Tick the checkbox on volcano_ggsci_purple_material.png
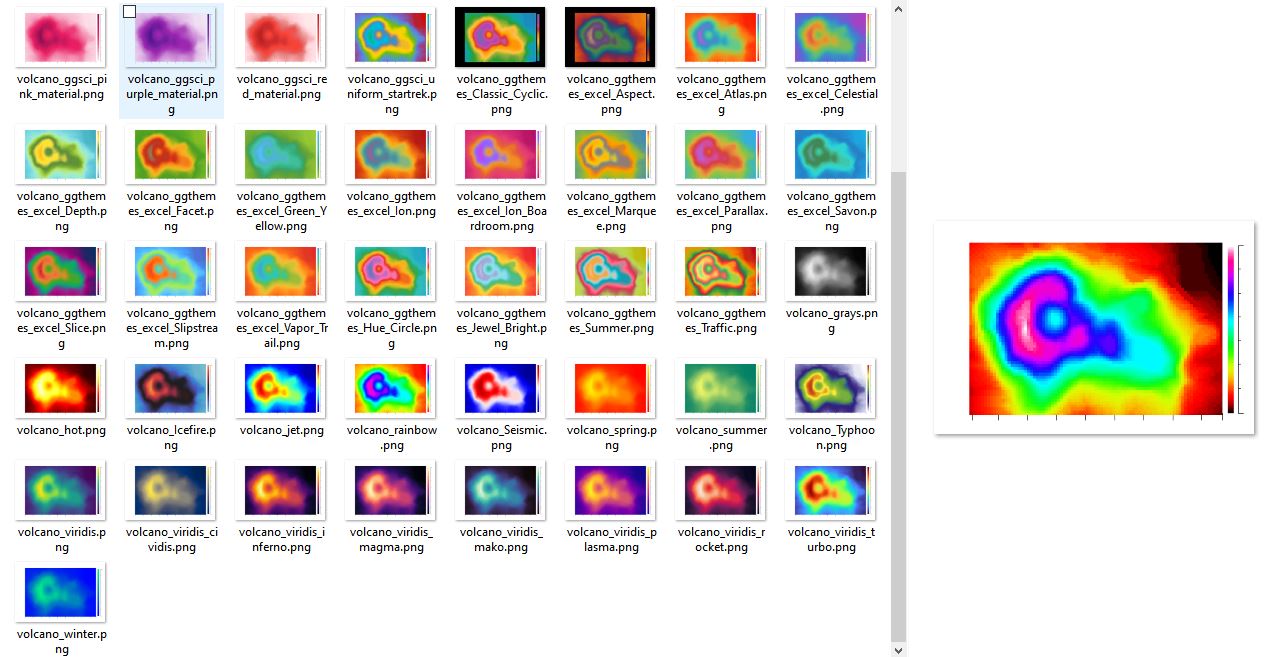This screenshot has height=657, width=1269. [x=129, y=12]
